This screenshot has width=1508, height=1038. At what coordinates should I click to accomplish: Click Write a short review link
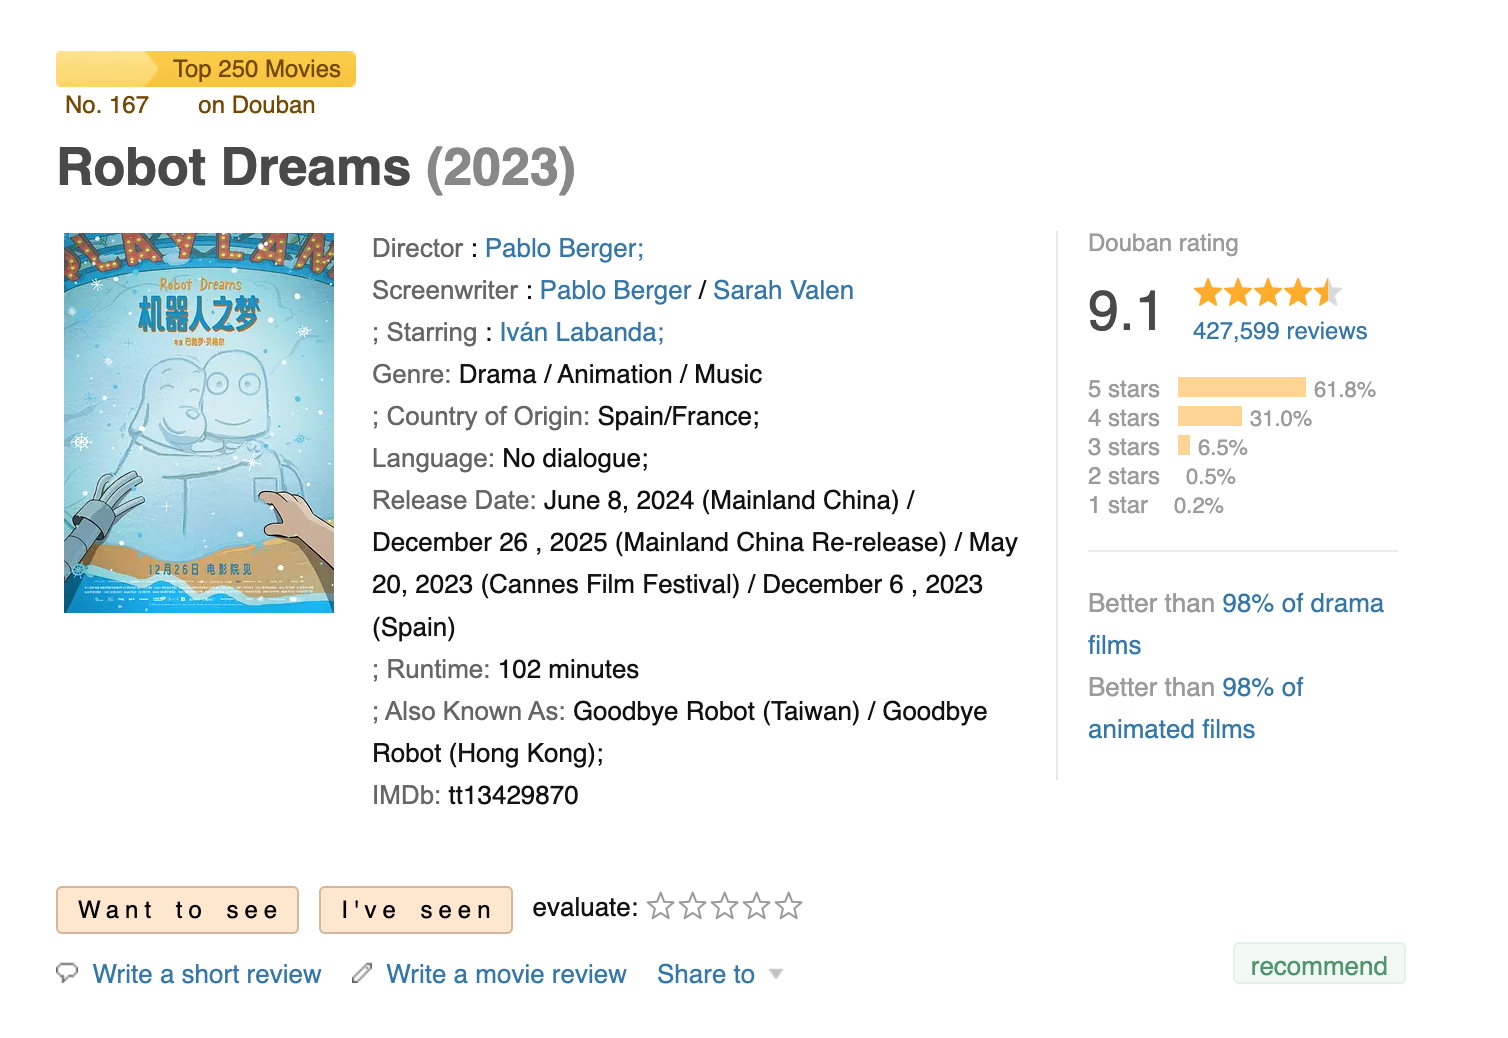tap(207, 974)
